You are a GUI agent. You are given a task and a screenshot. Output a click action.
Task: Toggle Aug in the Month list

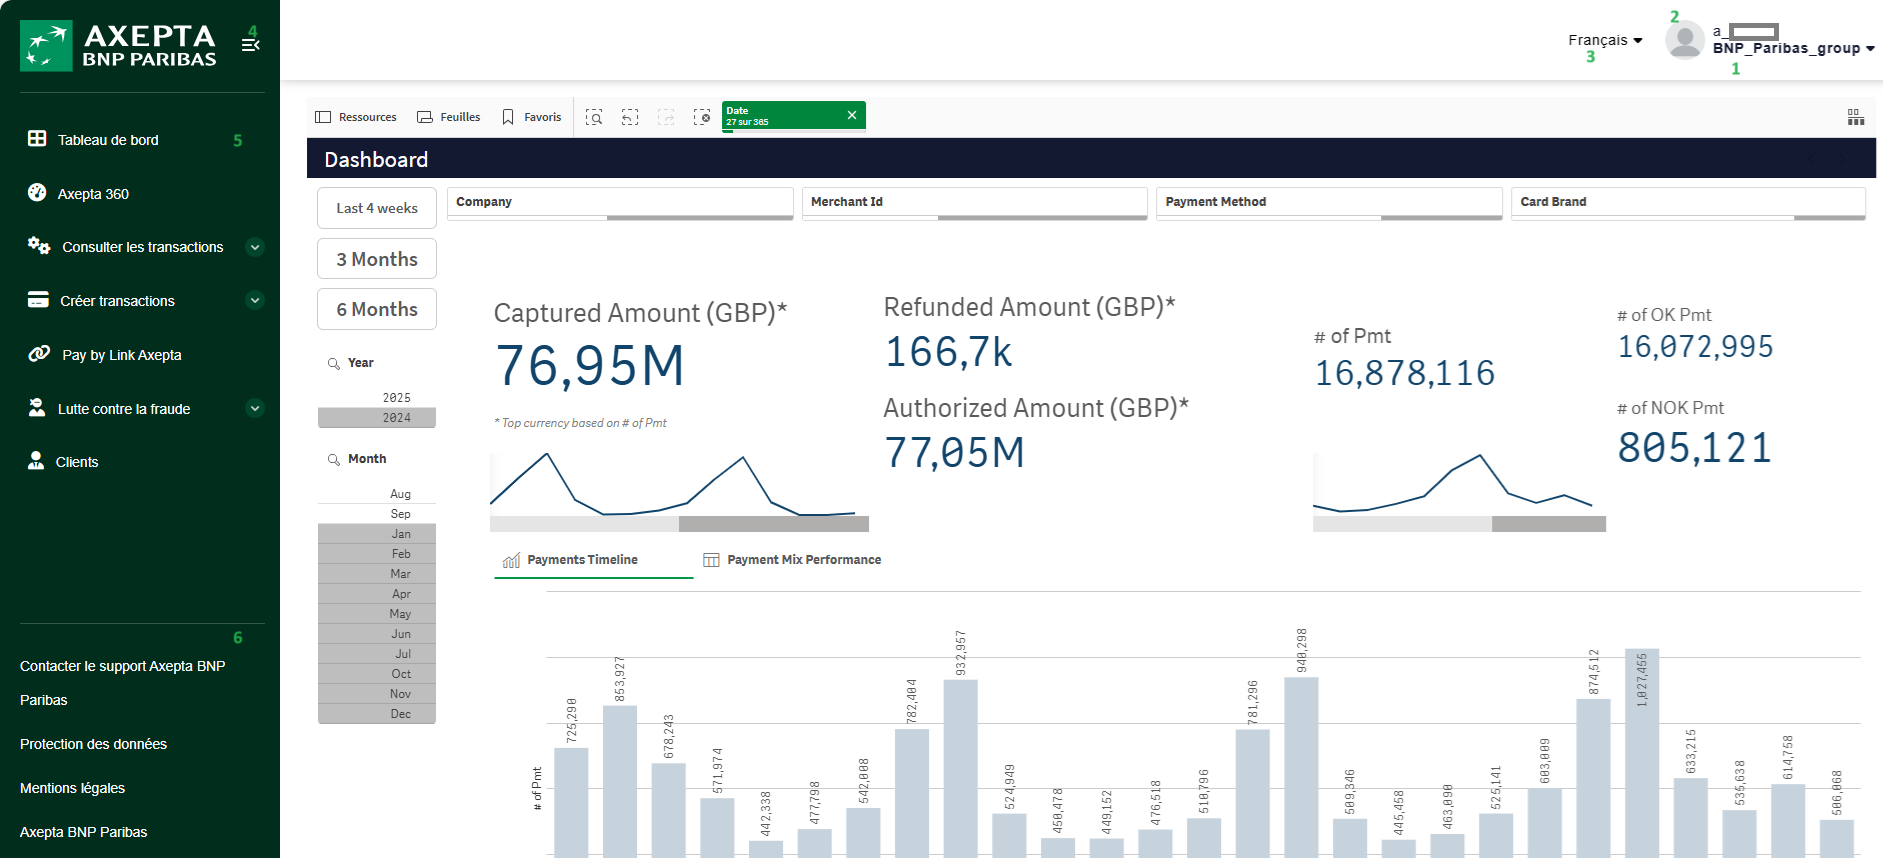[377, 494]
